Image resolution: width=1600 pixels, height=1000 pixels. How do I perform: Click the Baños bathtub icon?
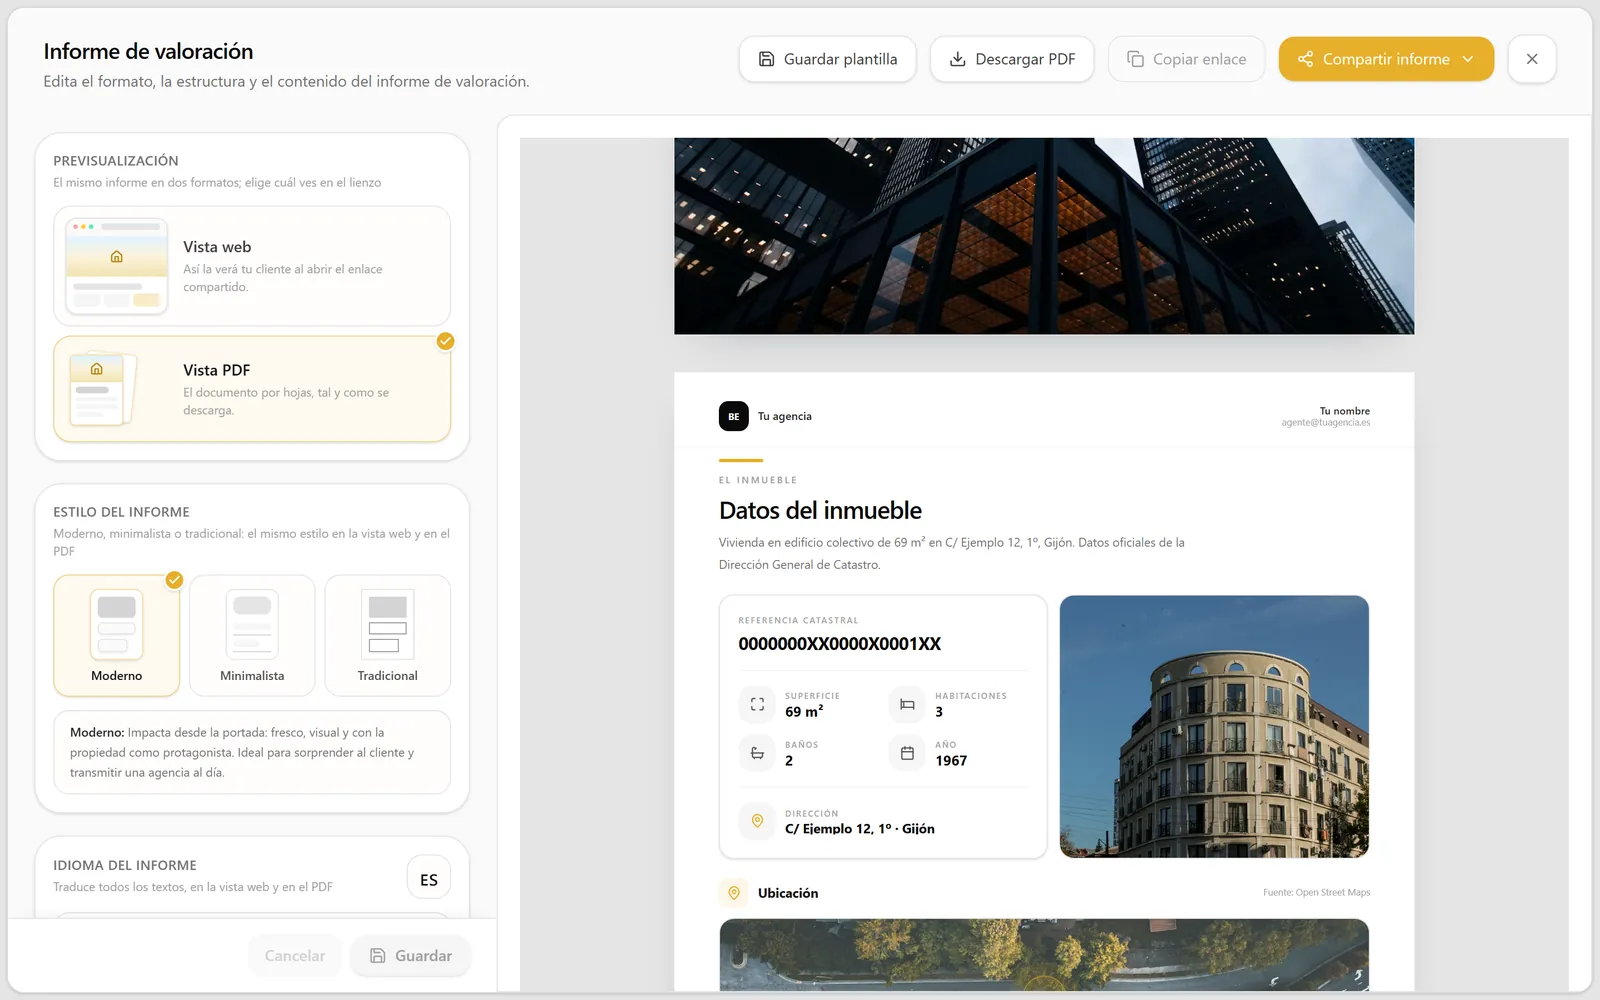pos(757,753)
